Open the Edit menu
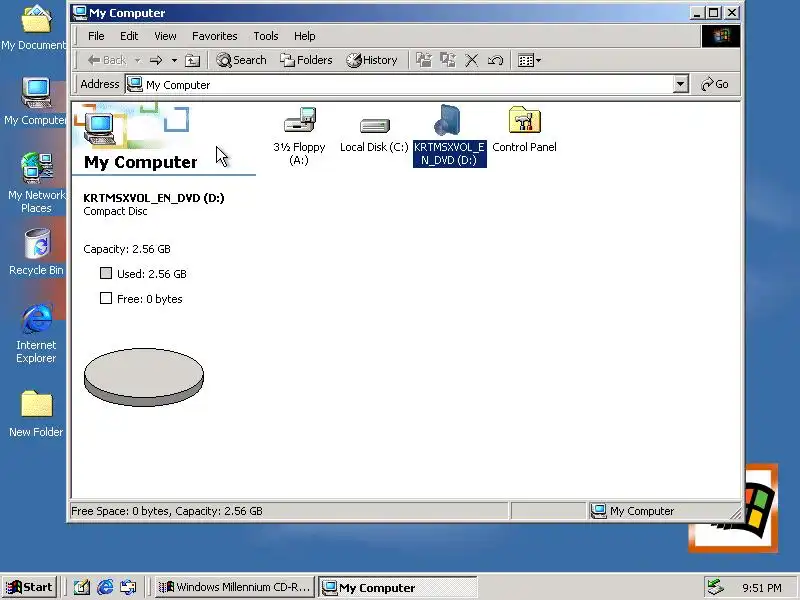Image resolution: width=800 pixels, height=600 pixels. pos(129,36)
